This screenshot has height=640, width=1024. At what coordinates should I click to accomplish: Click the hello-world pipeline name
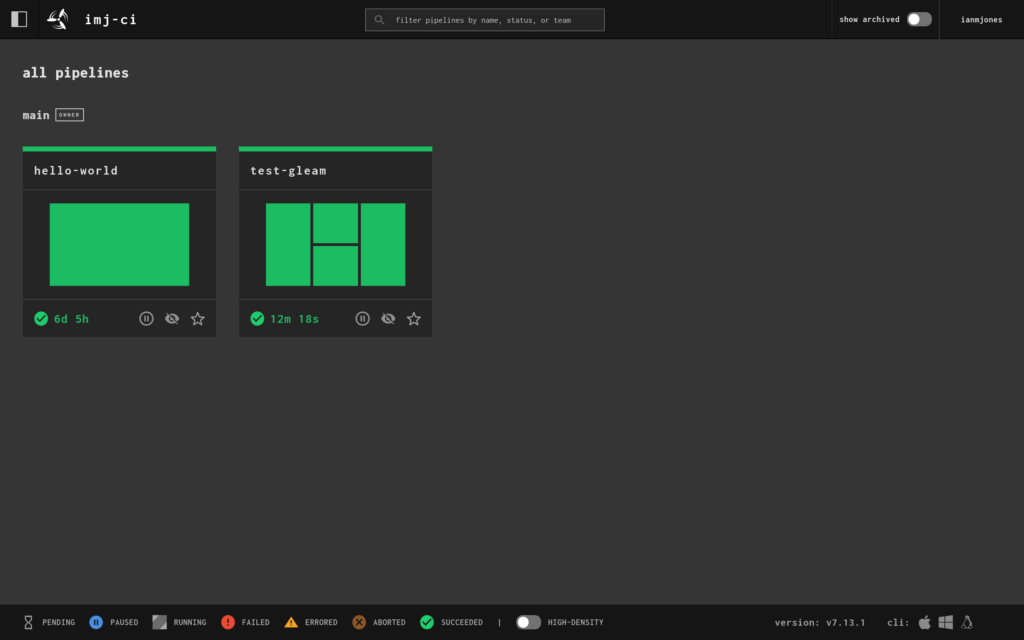click(76, 170)
